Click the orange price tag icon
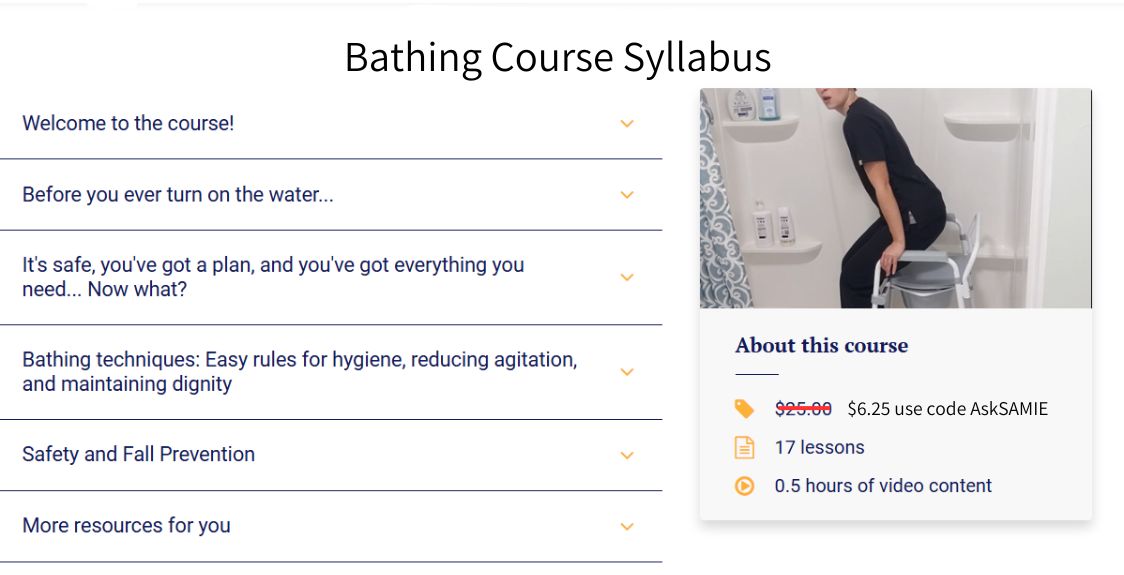 point(744,408)
